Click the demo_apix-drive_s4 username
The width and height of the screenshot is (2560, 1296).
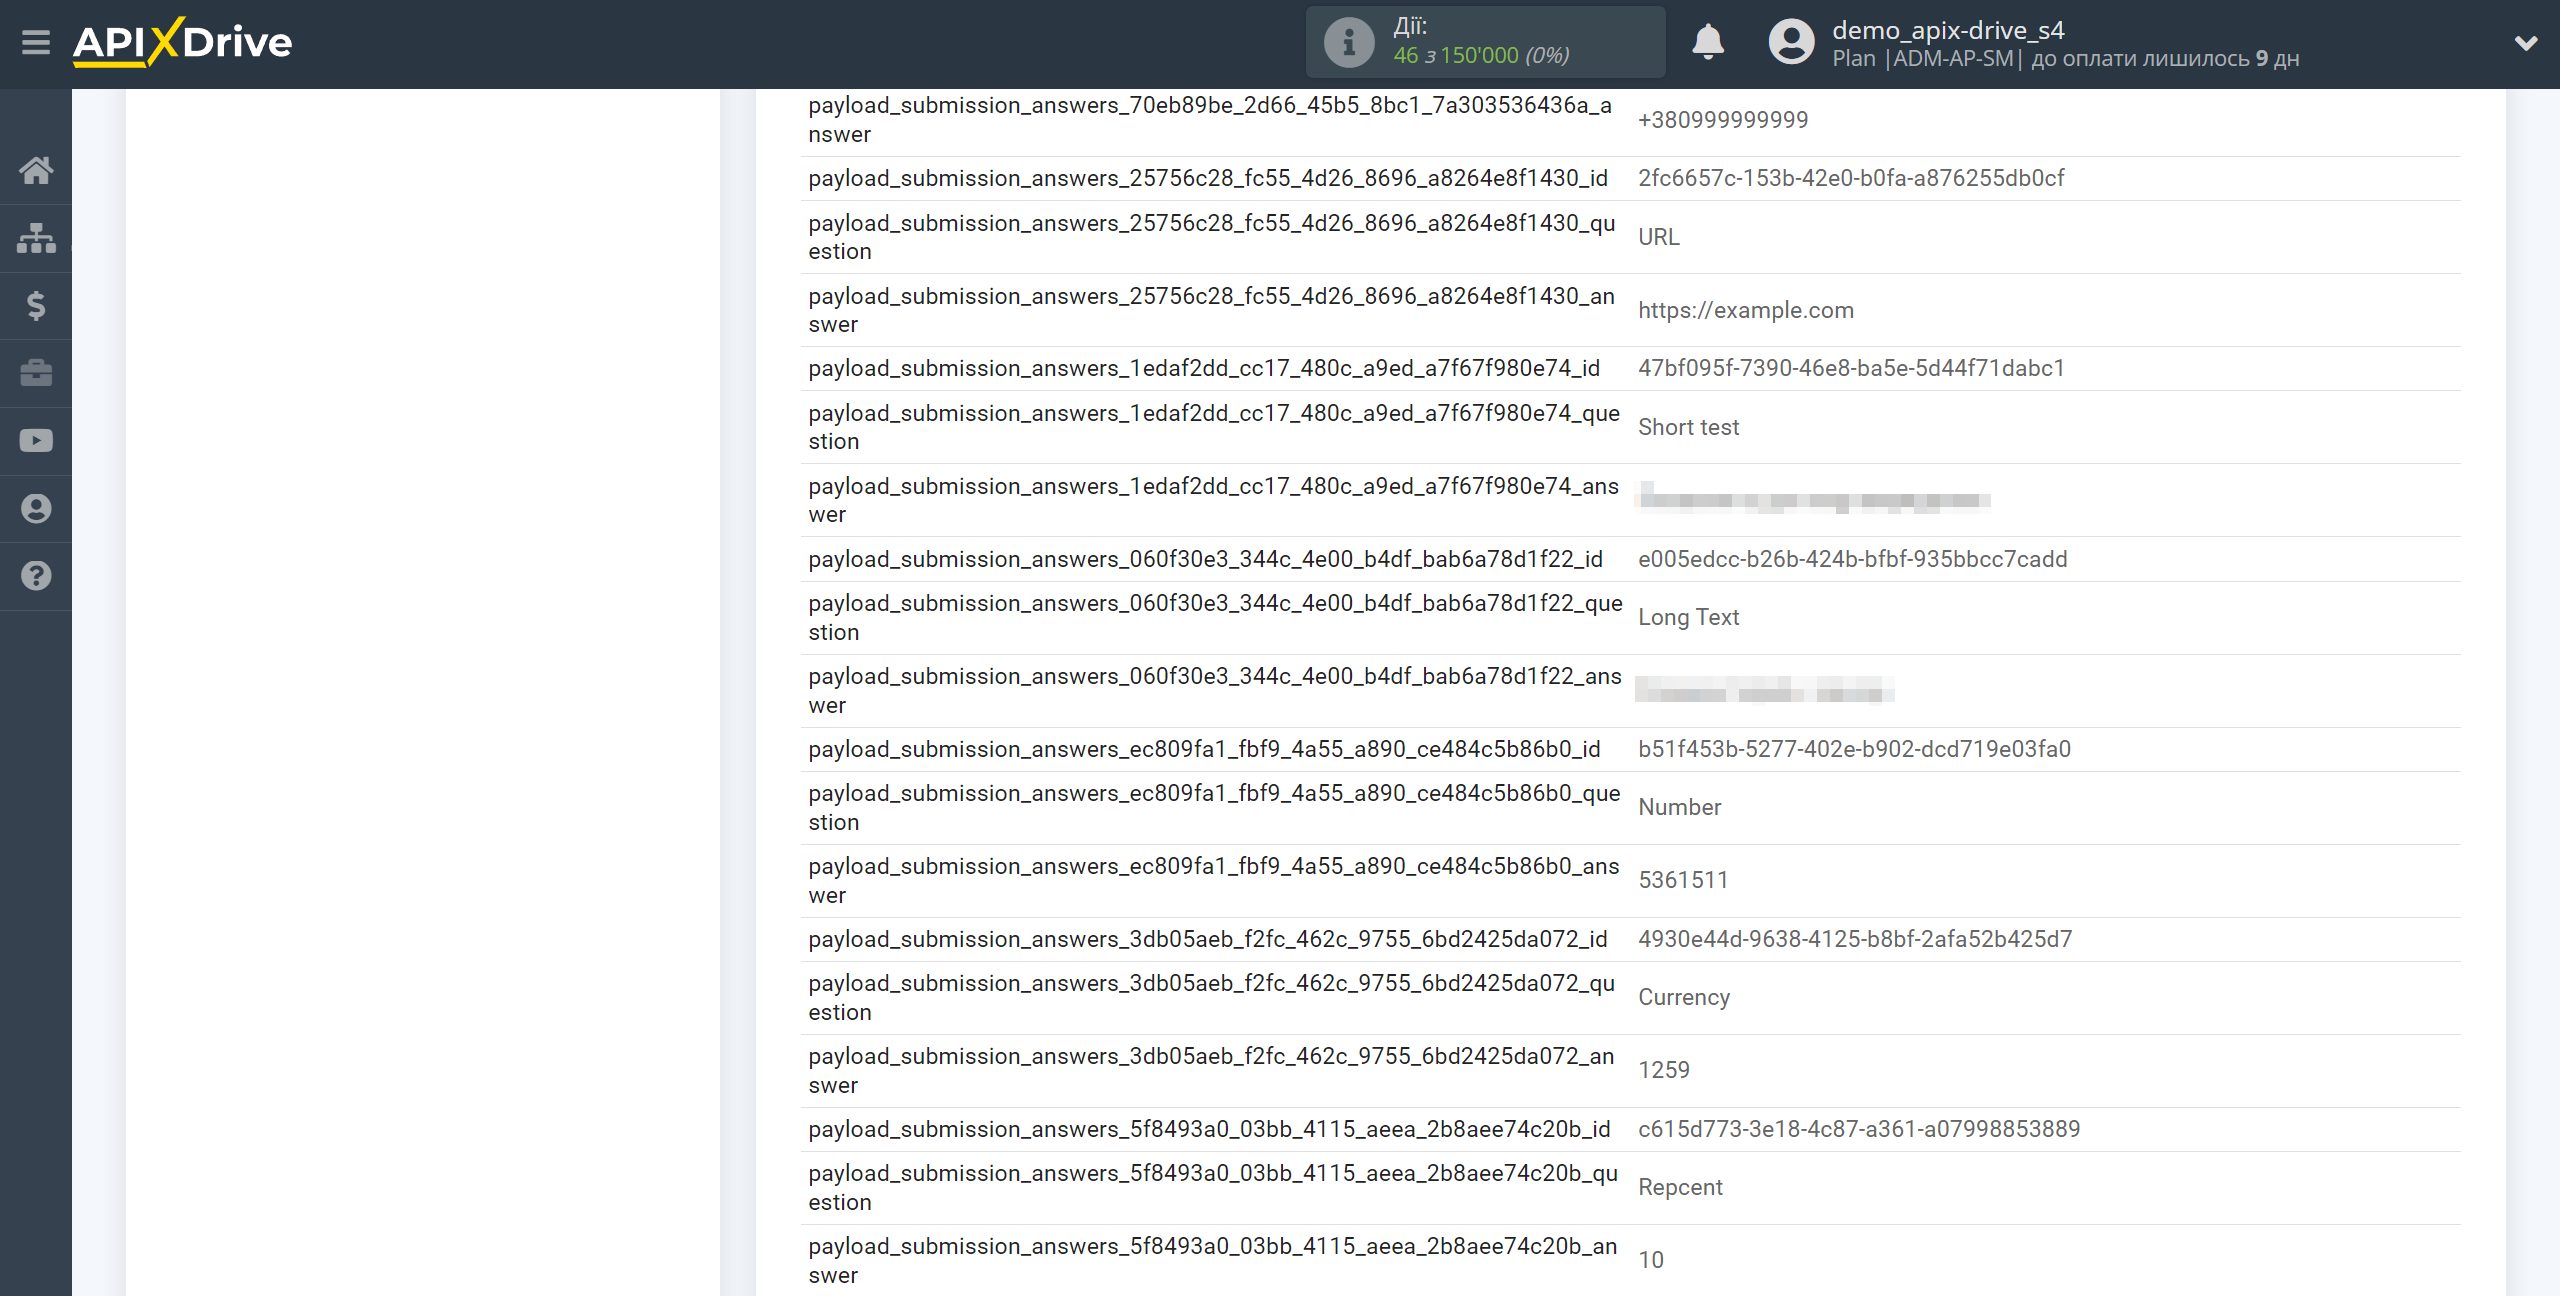tap(1947, 30)
